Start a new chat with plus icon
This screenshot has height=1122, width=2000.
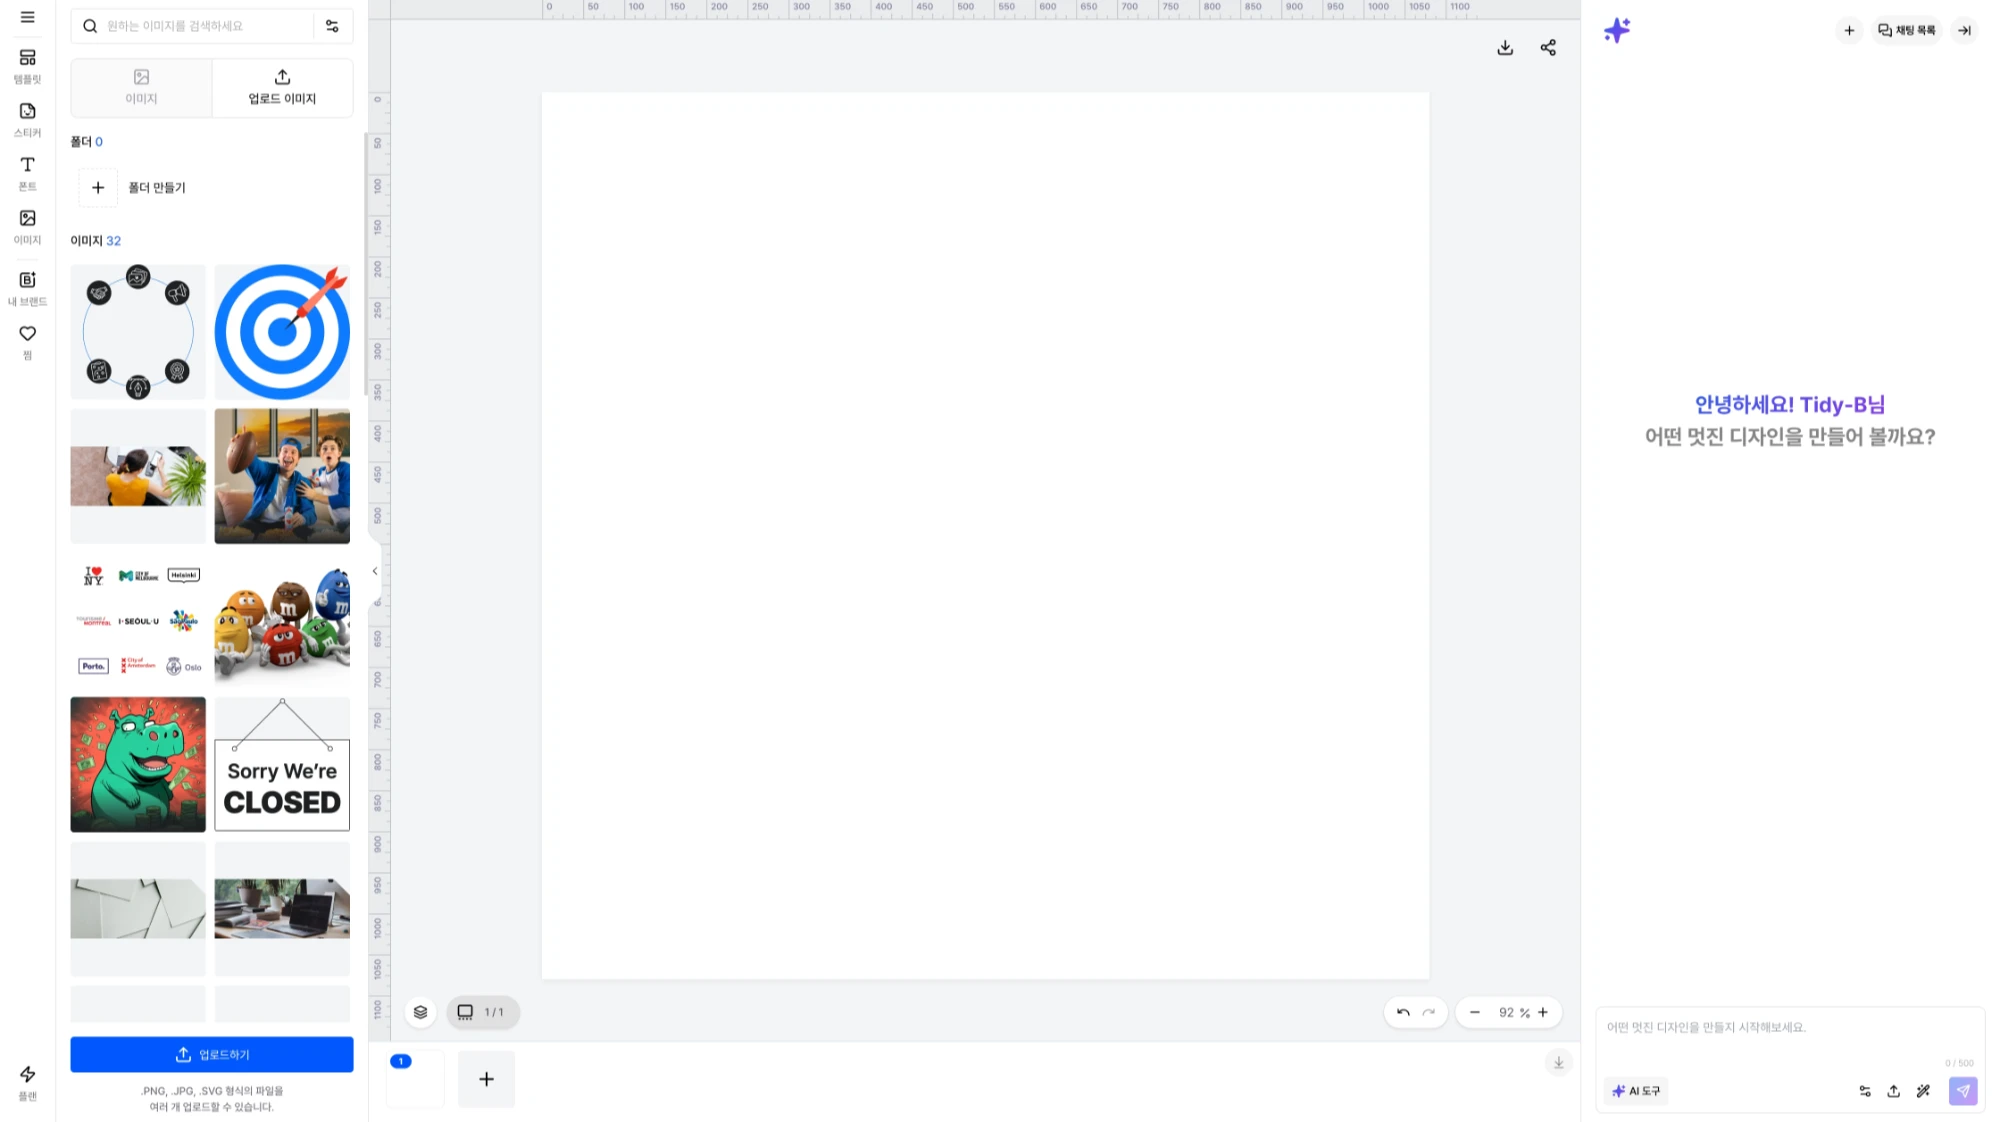pos(1849,30)
